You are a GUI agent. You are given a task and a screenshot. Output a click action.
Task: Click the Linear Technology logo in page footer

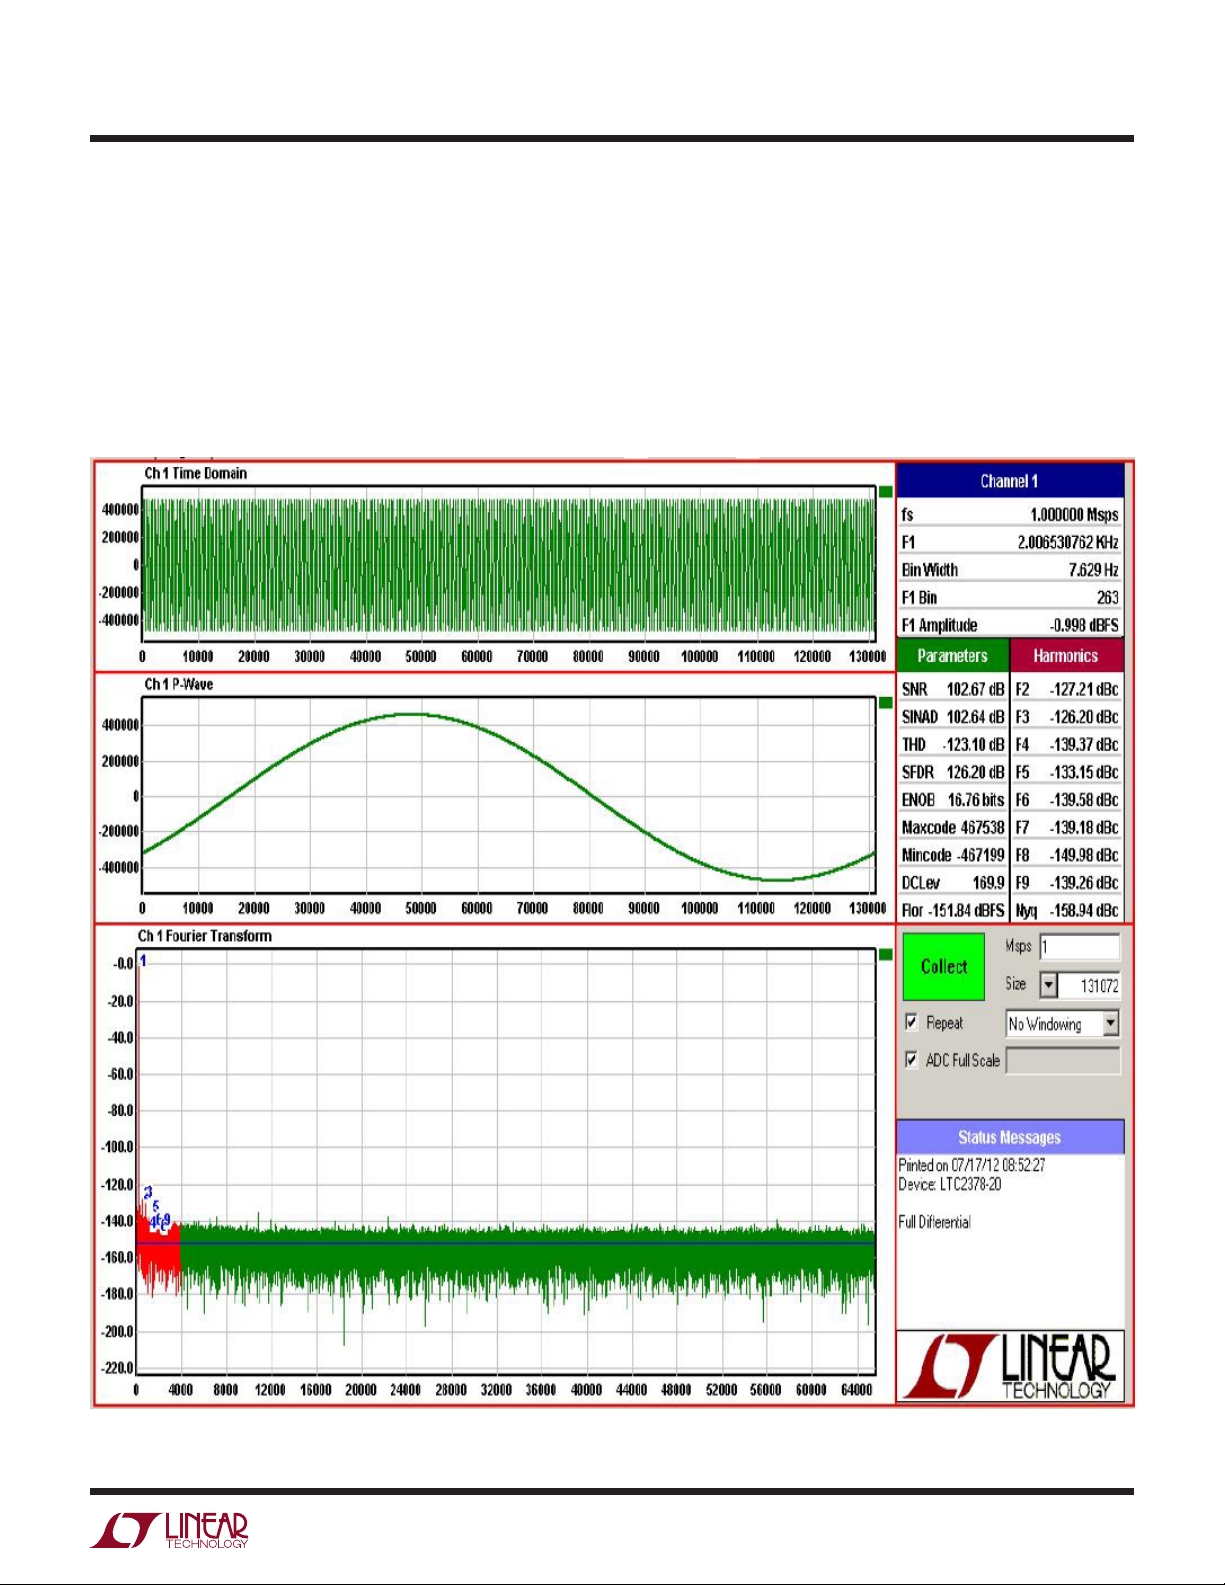coord(169,1531)
